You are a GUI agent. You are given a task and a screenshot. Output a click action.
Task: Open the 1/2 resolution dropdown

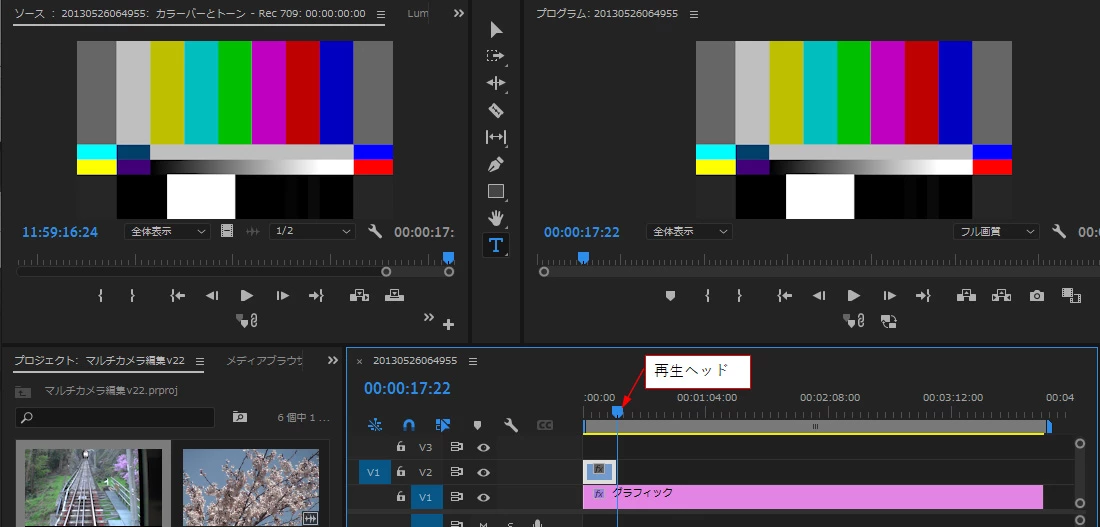[x=312, y=231]
